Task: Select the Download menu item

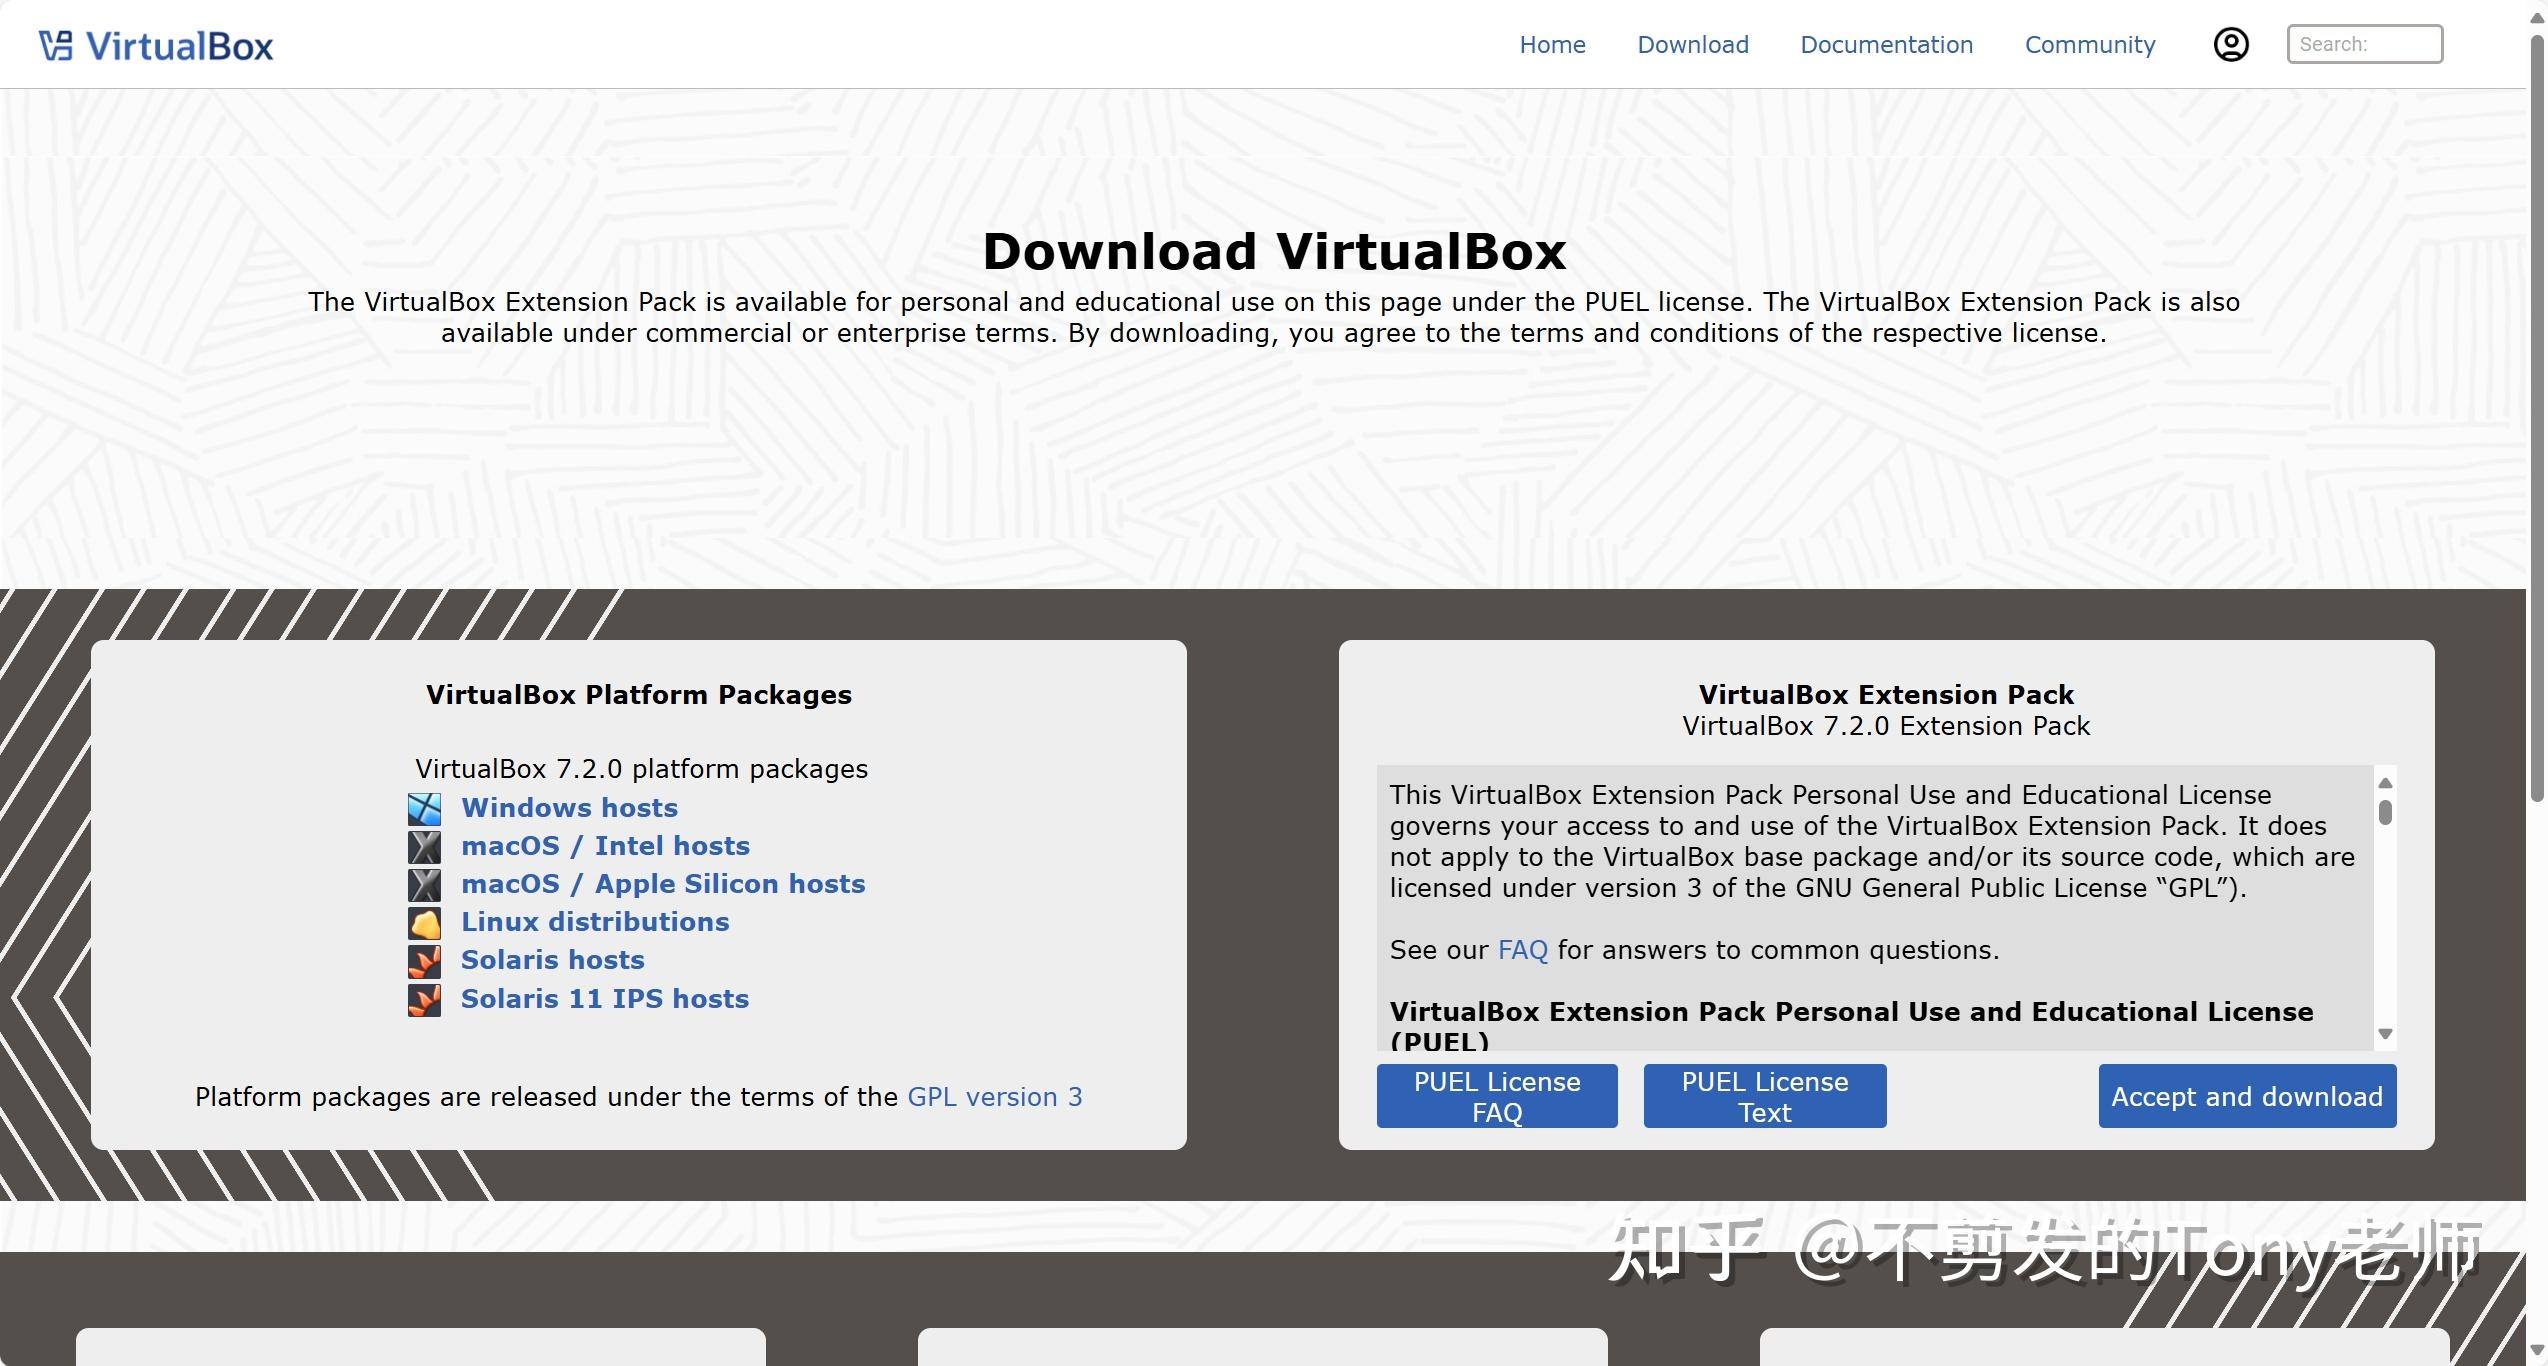Action: tap(1692, 44)
